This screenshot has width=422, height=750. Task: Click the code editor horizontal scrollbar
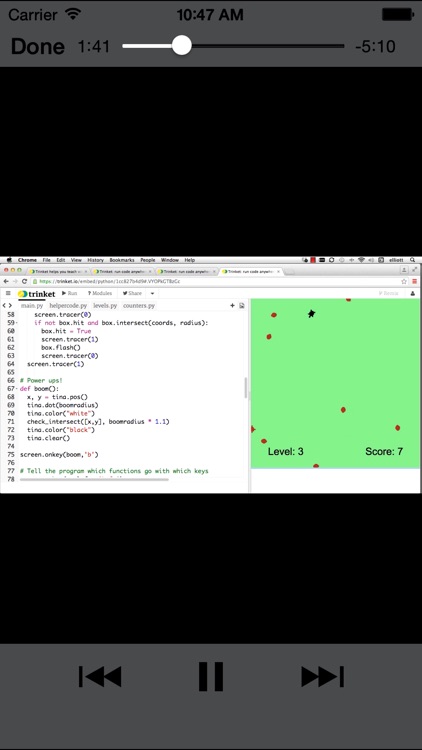pyautogui.click(x=94, y=479)
